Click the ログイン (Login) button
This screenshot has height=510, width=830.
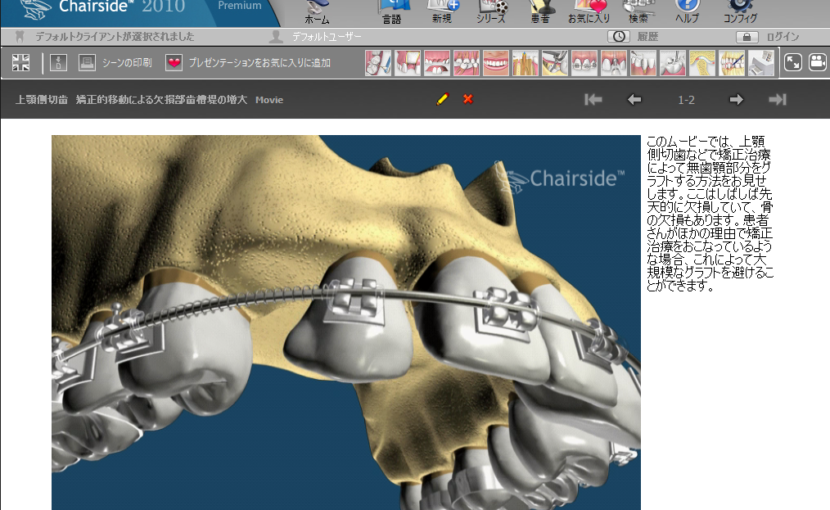[x=770, y=37]
